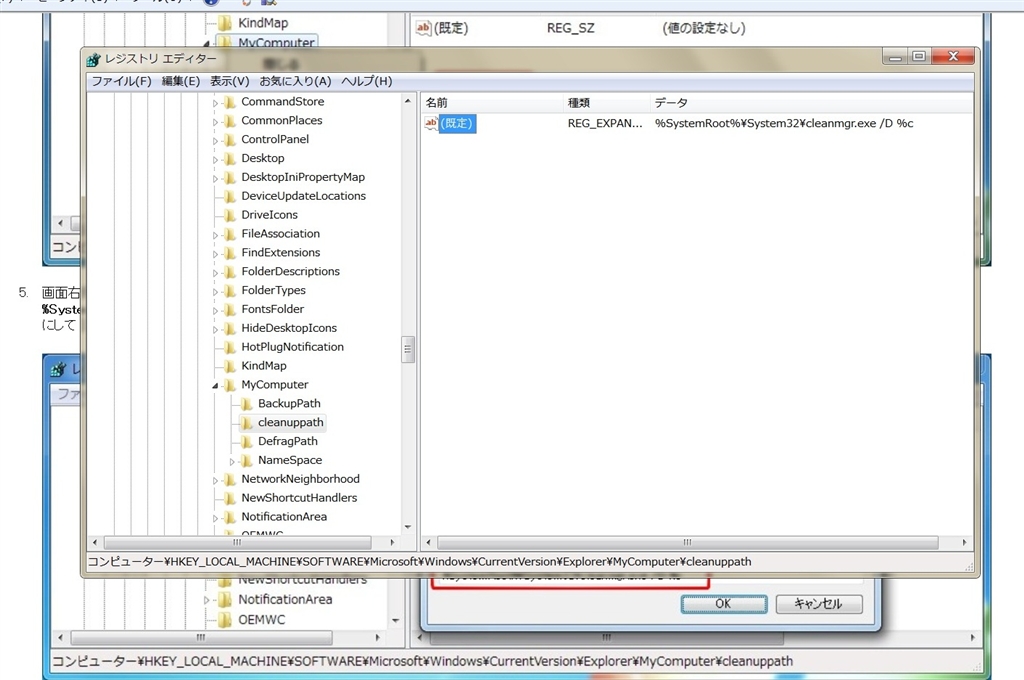Click the Desktop folder icon

point(229,159)
